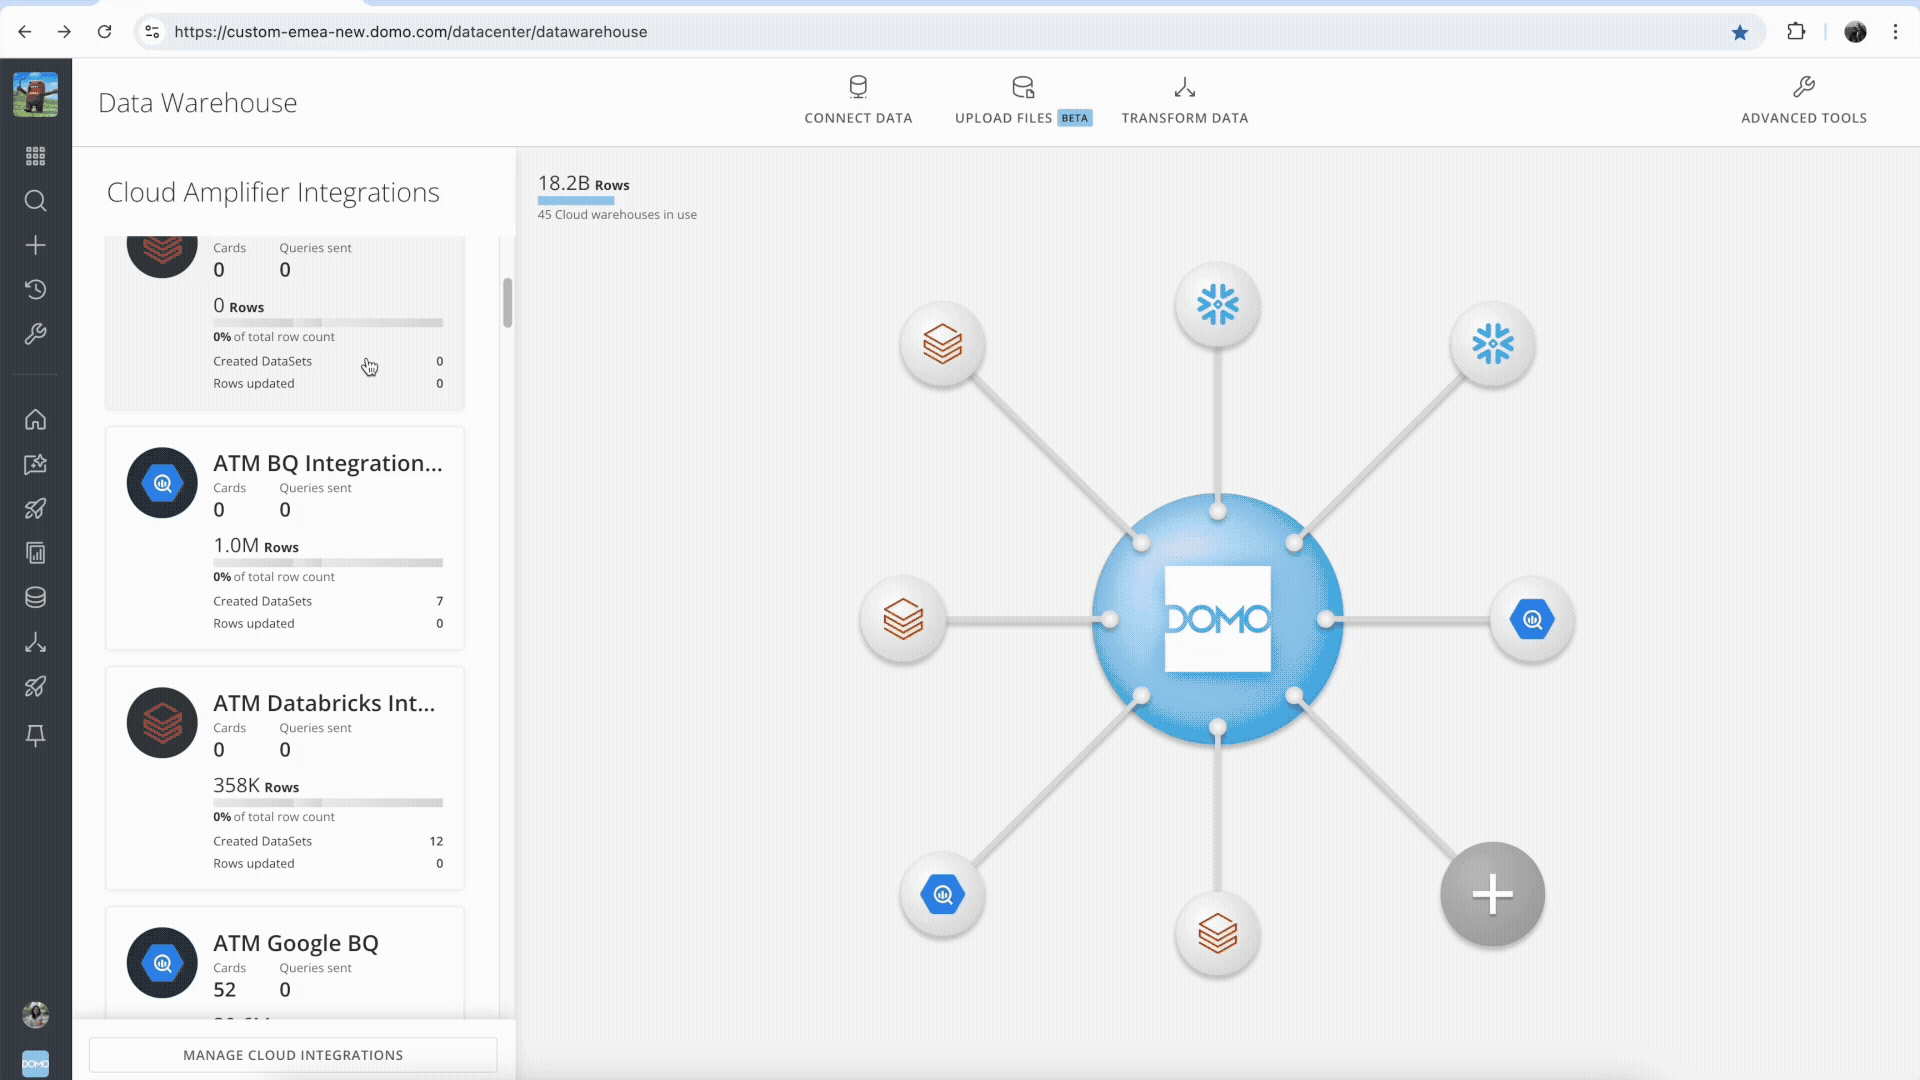Click ATM Databricks card icon
1920x1080 pixels.
click(x=162, y=723)
